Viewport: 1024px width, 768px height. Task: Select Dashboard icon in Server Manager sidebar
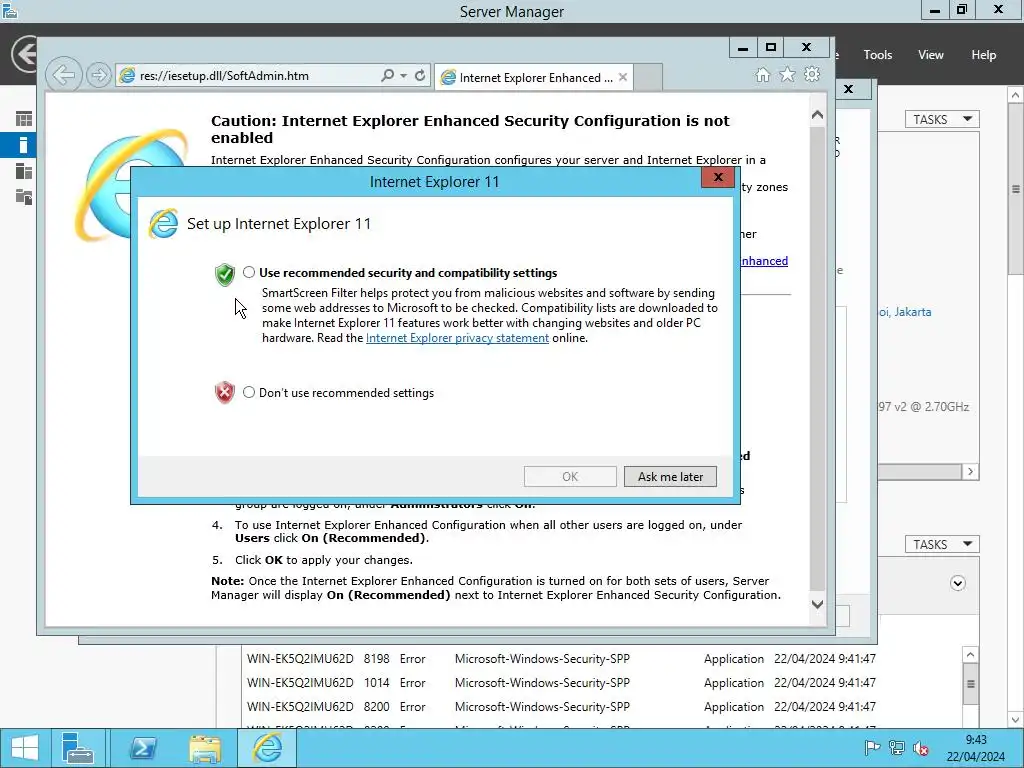24,119
